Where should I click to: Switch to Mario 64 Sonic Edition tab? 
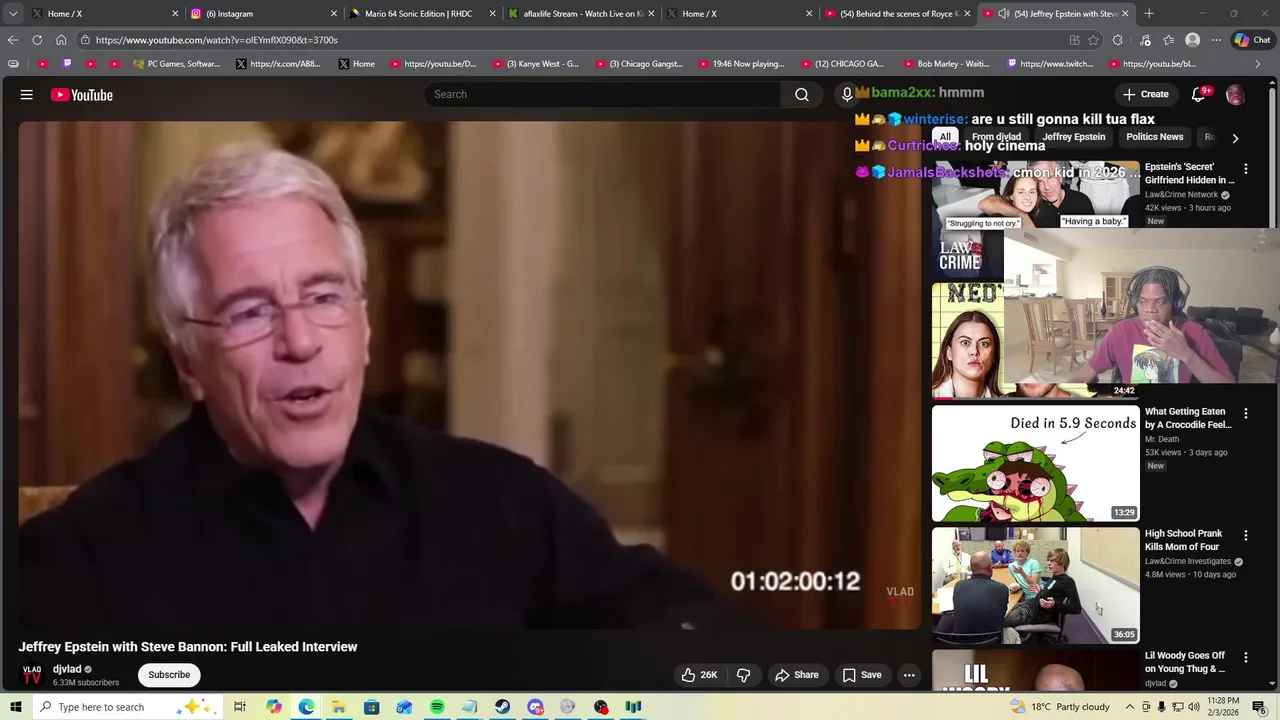pos(421,13)
